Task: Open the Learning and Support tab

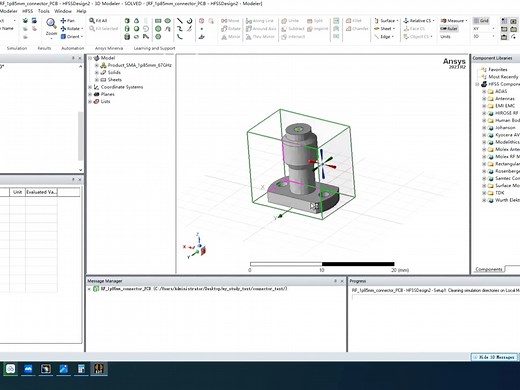Action: 154,48
